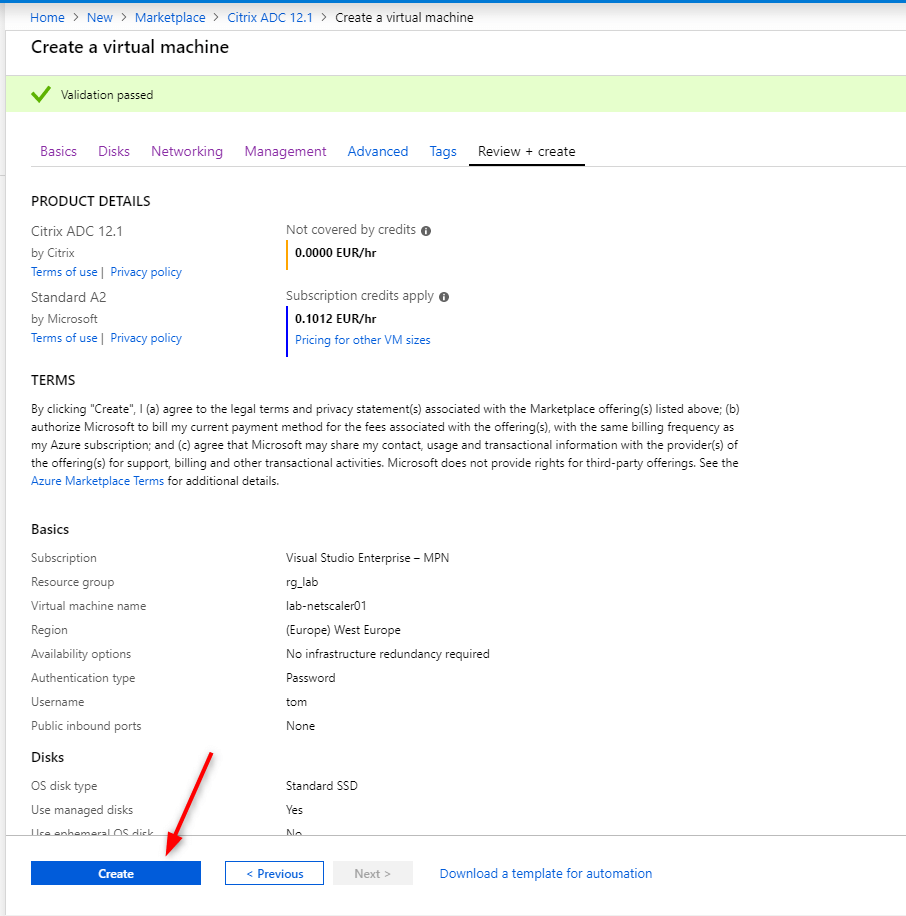Select the Review + create tab
The height and width of the screenshot is (916, 906).
526,151
